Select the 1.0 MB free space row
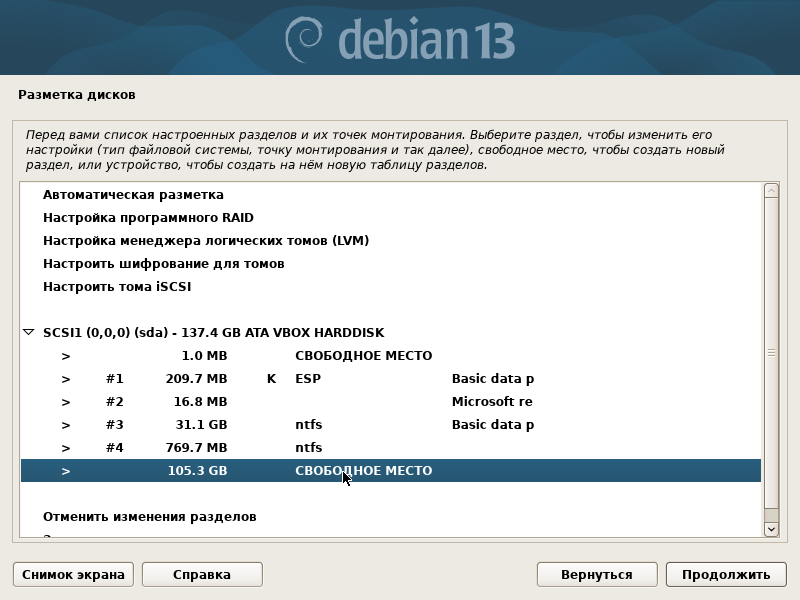 [x=391, y=356]
